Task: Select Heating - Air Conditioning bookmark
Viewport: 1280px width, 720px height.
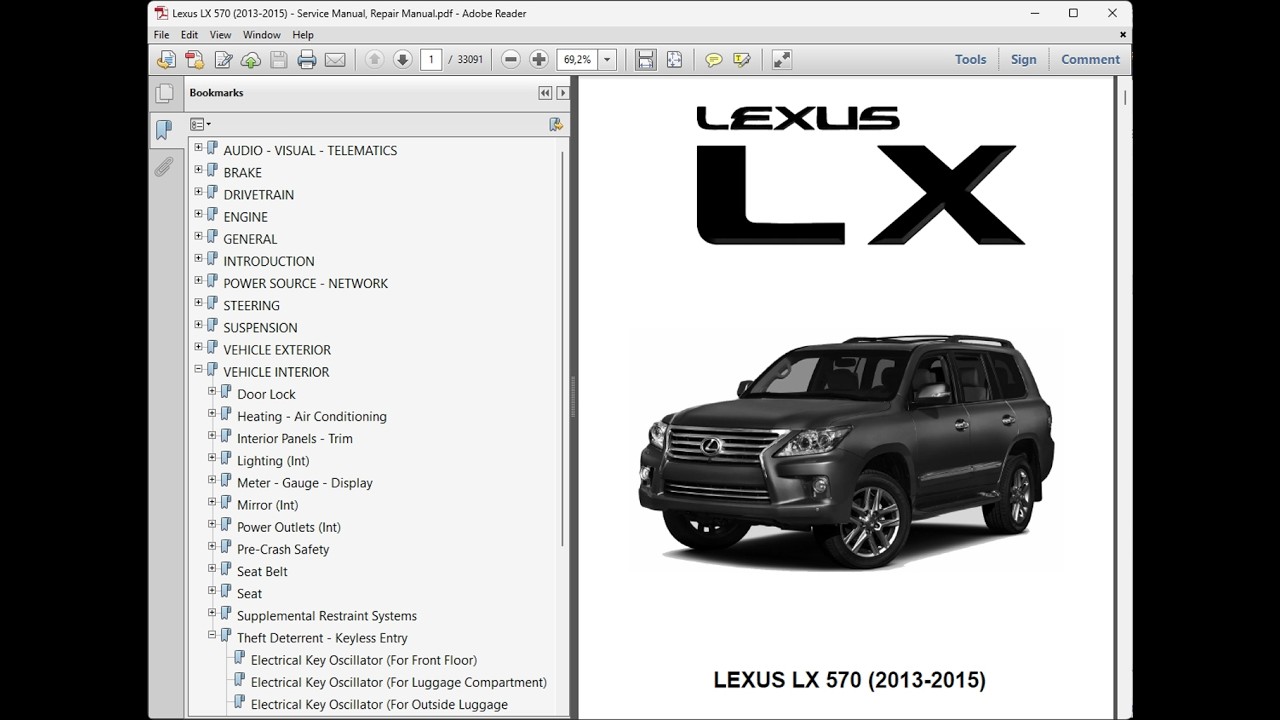Action: click(x=312, y=416)
